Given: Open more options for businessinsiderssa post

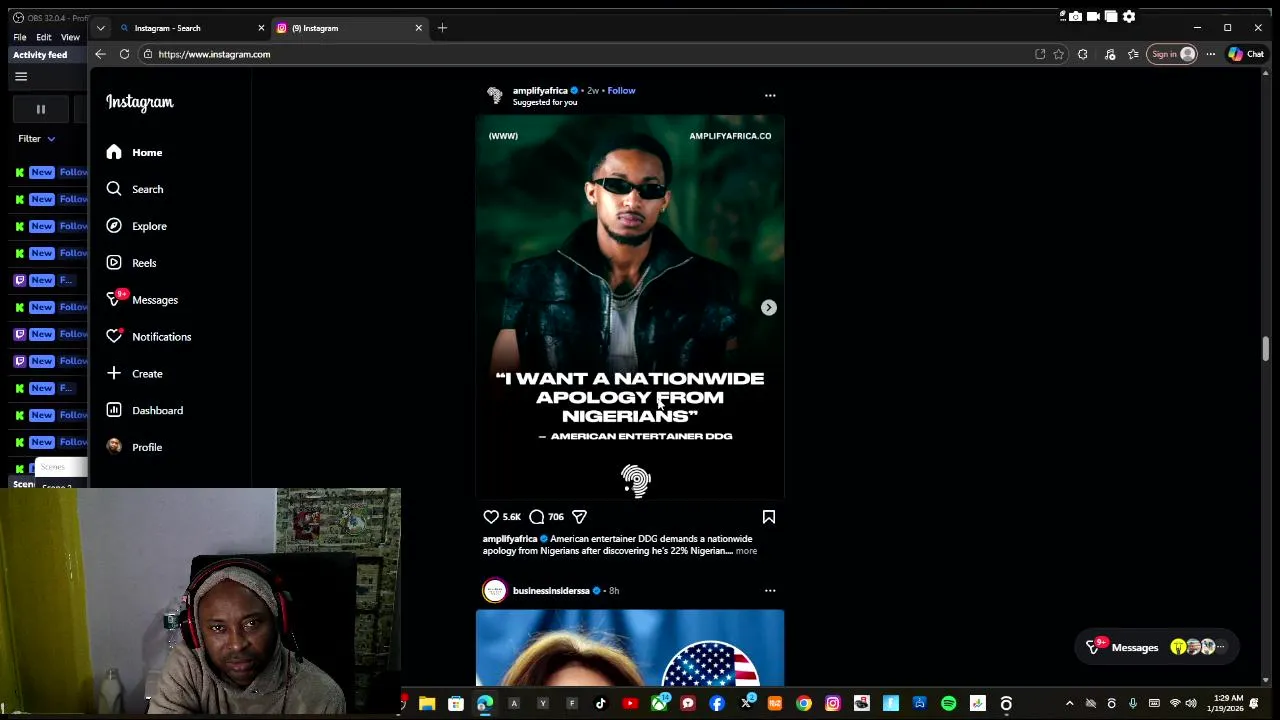Looking at the screenshot, I should click(770, 591).
